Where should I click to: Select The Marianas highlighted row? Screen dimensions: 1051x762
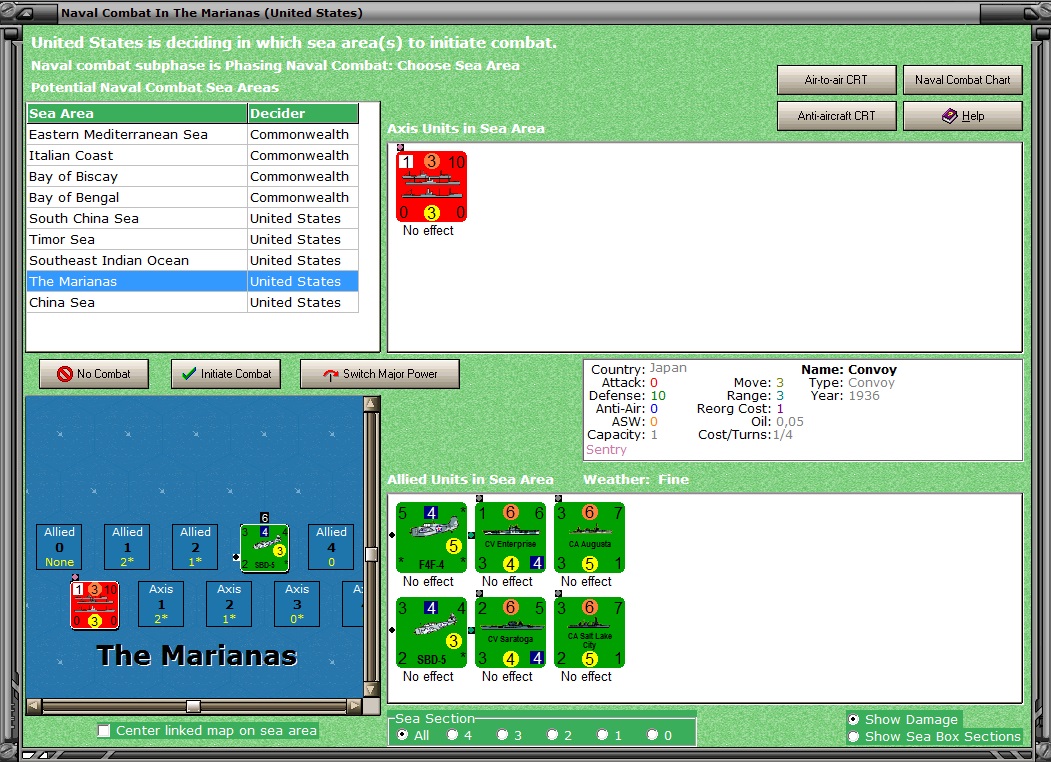(193, 281)
